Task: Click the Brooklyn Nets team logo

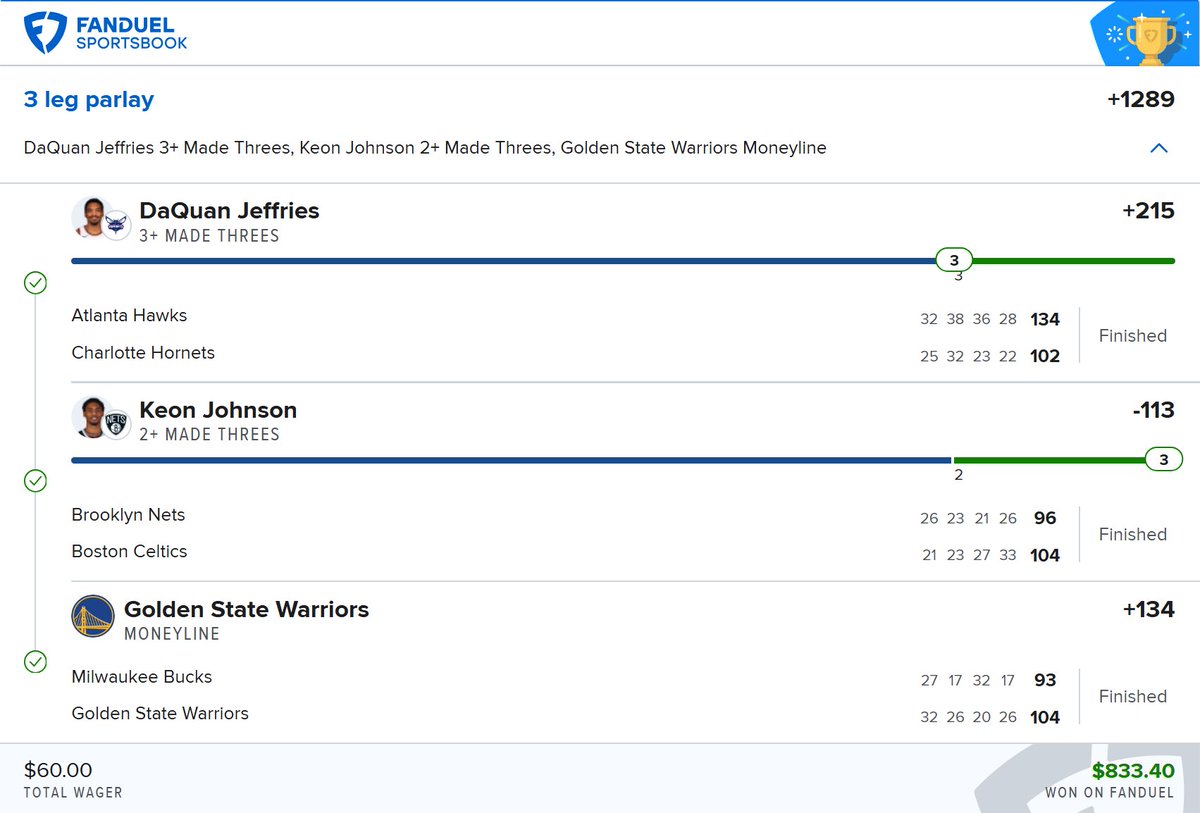Action: coord(117,426)
